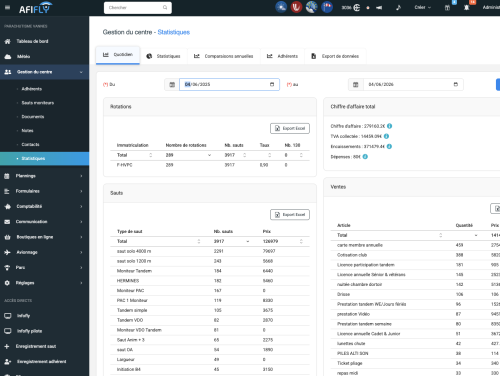Screen dimensions: 500x376
Task: Switch to the Quotidien tab
Action: (118, 55)
